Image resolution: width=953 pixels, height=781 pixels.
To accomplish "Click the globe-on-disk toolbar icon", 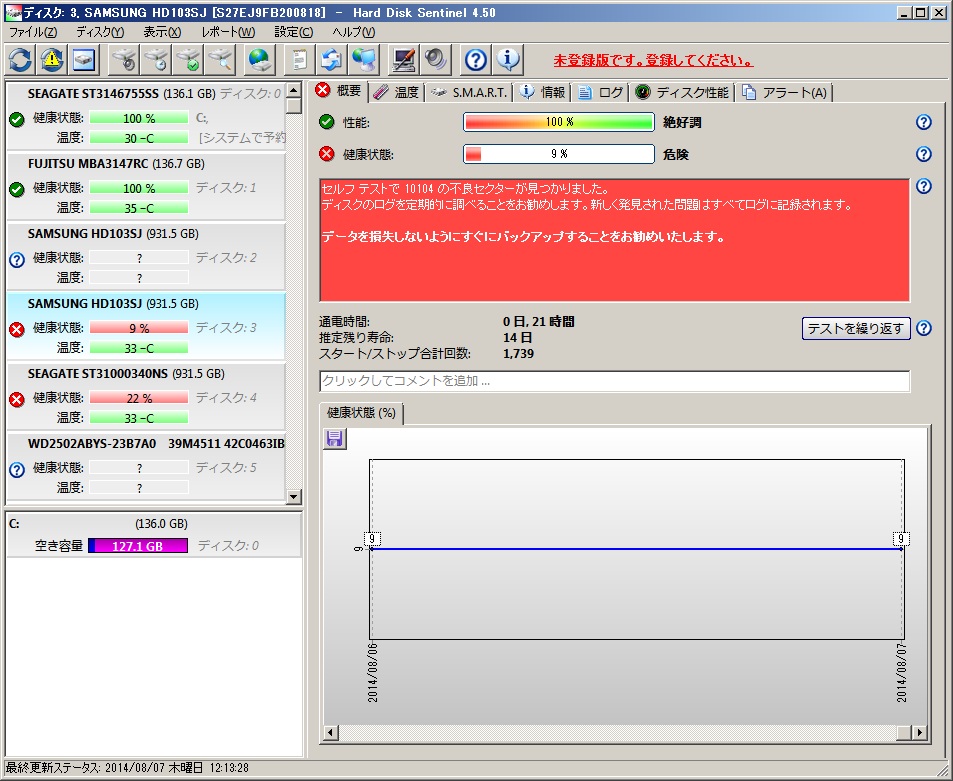I will [x=260, y=60].
